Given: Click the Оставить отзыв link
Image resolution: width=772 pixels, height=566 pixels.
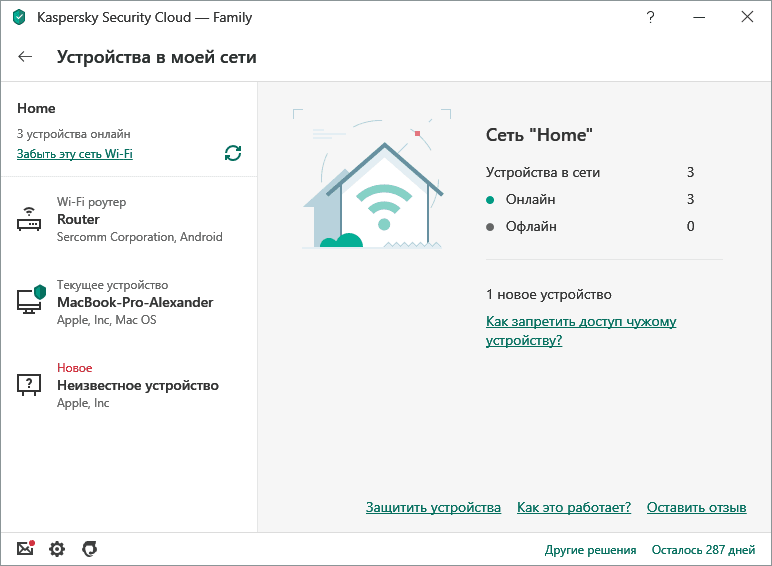Looking at the screenshot, I should 696,507.
